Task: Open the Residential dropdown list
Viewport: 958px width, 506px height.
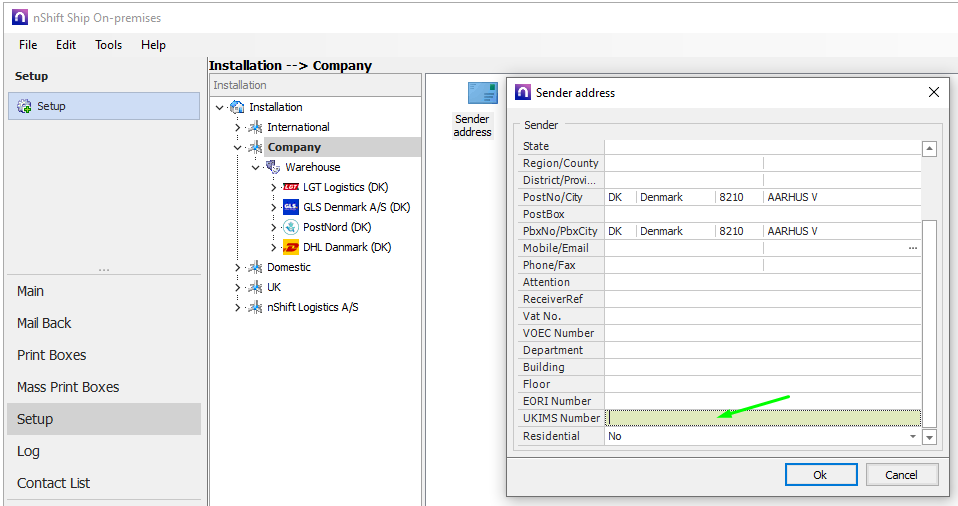Action: (x=912, y=437)
